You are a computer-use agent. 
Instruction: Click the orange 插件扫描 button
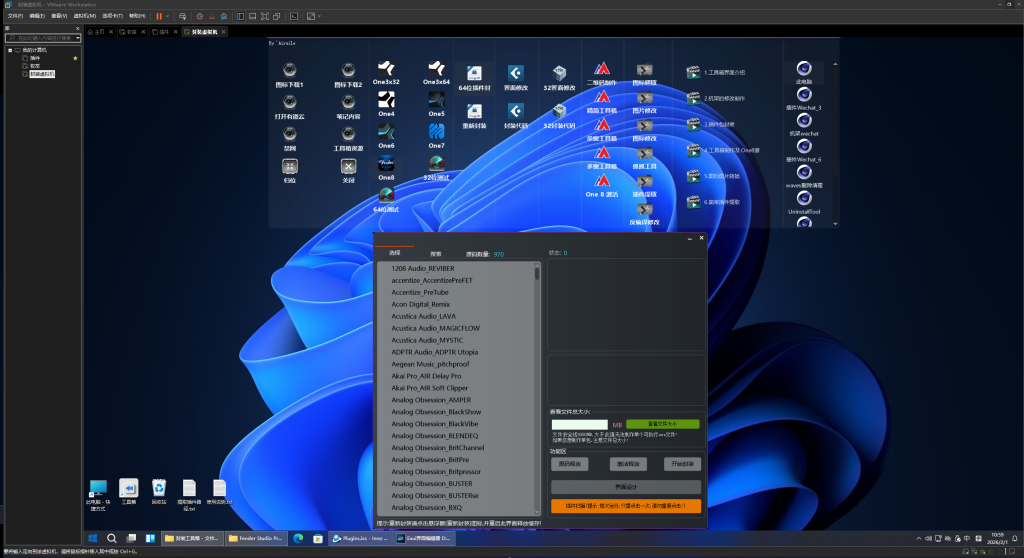[625, 506]
